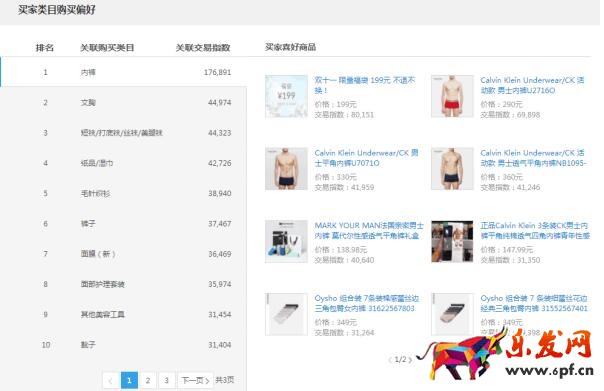
Task: Open the ¥199 lucky bag product image
Action: [286, 96]
